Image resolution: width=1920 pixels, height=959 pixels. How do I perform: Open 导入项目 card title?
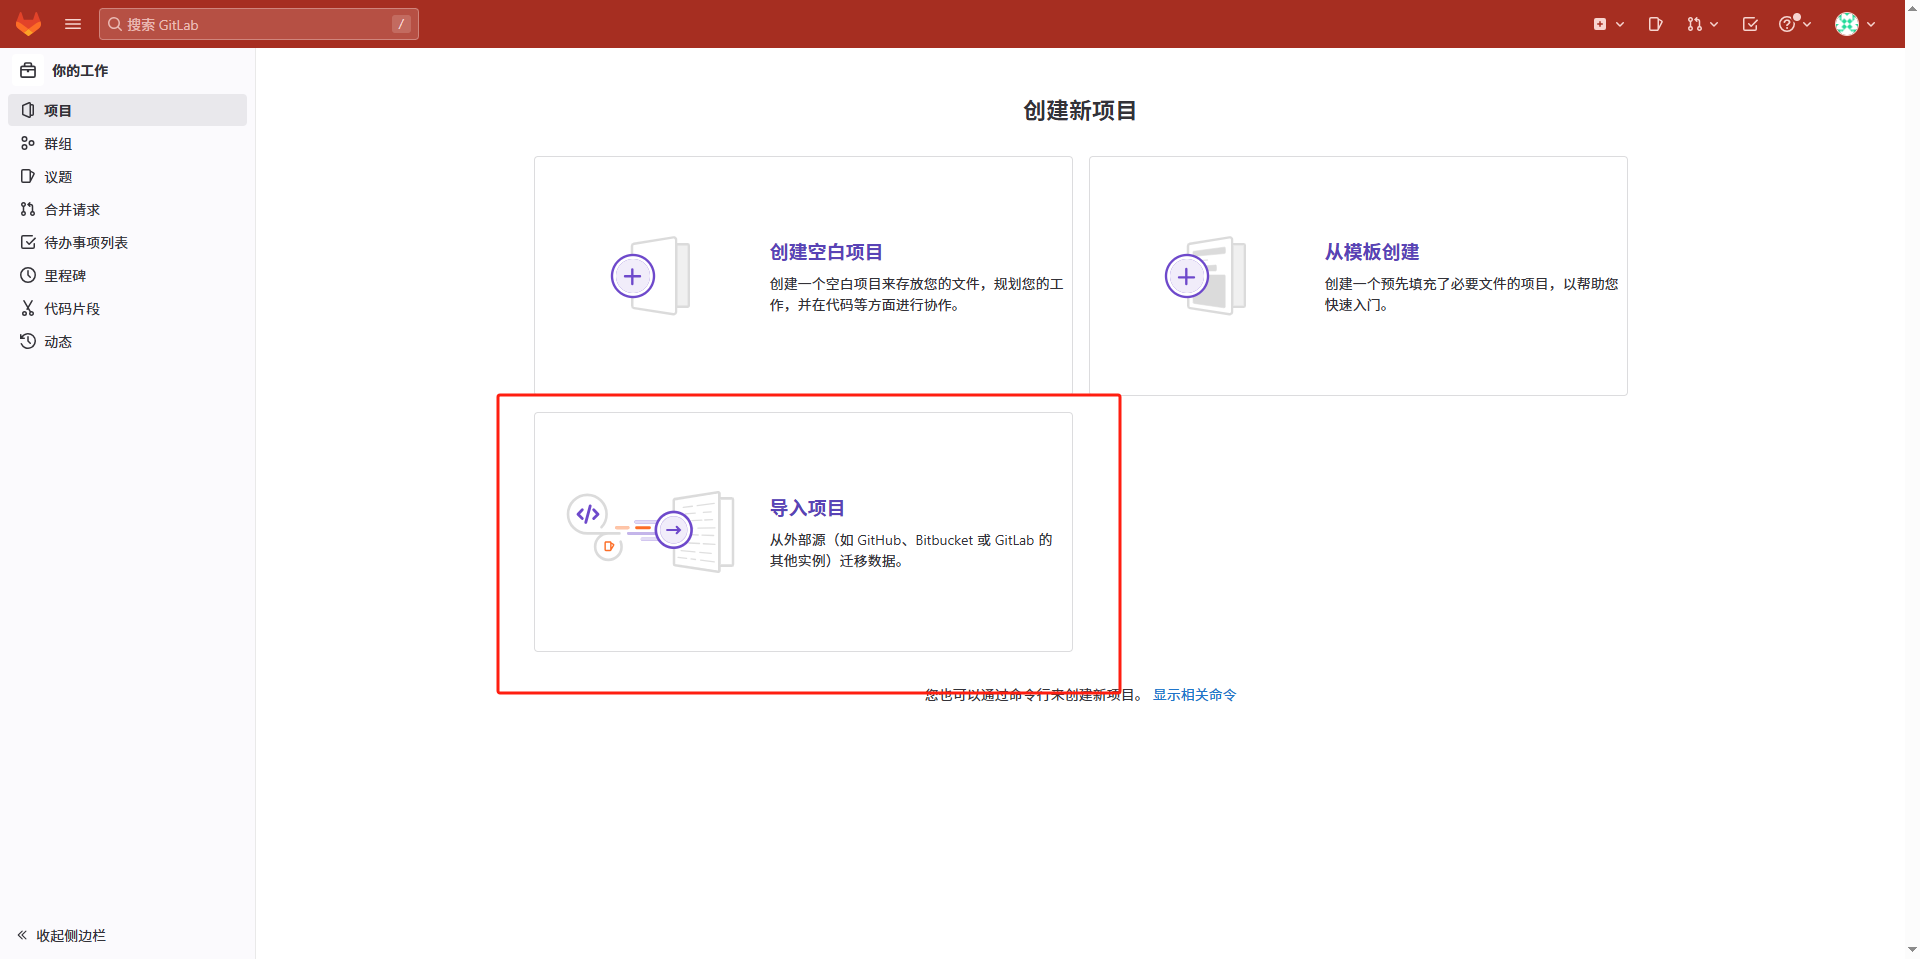coord(807,508)
